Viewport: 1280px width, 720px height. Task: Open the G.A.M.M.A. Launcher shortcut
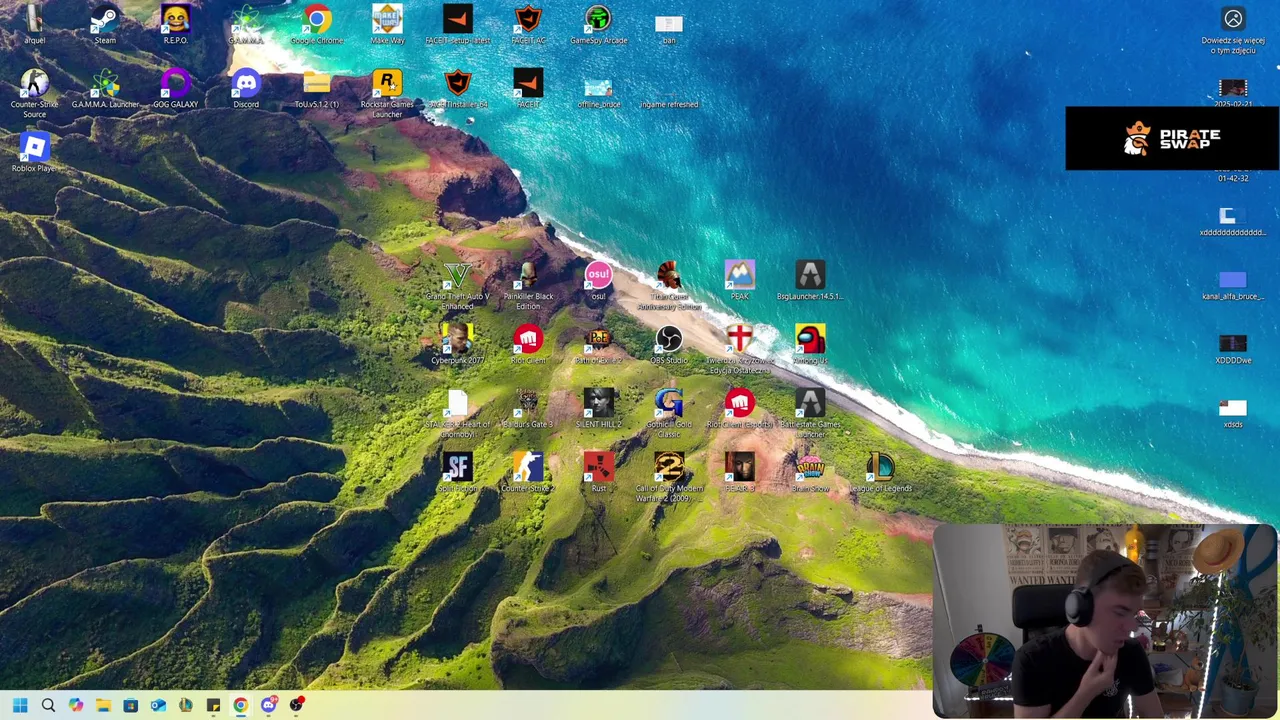tap(105, 89)
